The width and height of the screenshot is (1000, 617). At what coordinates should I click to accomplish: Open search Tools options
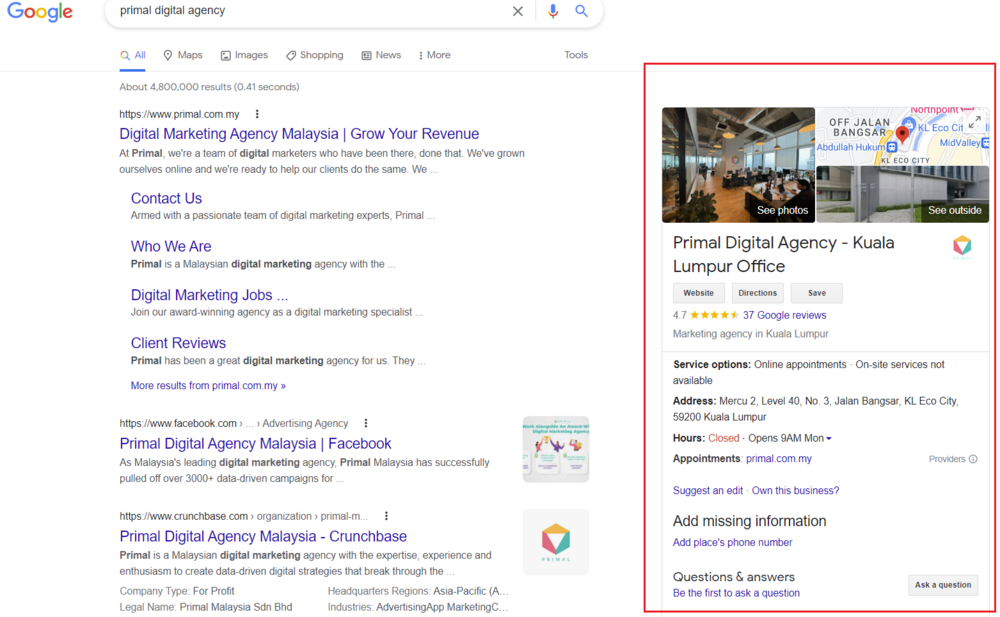576,56
